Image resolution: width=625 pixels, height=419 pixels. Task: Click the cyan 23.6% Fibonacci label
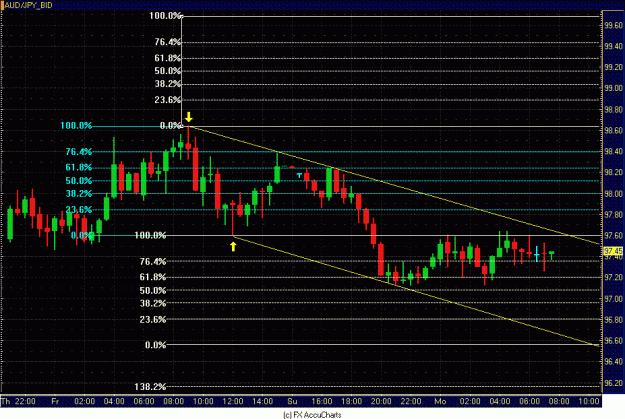(79, 209)
